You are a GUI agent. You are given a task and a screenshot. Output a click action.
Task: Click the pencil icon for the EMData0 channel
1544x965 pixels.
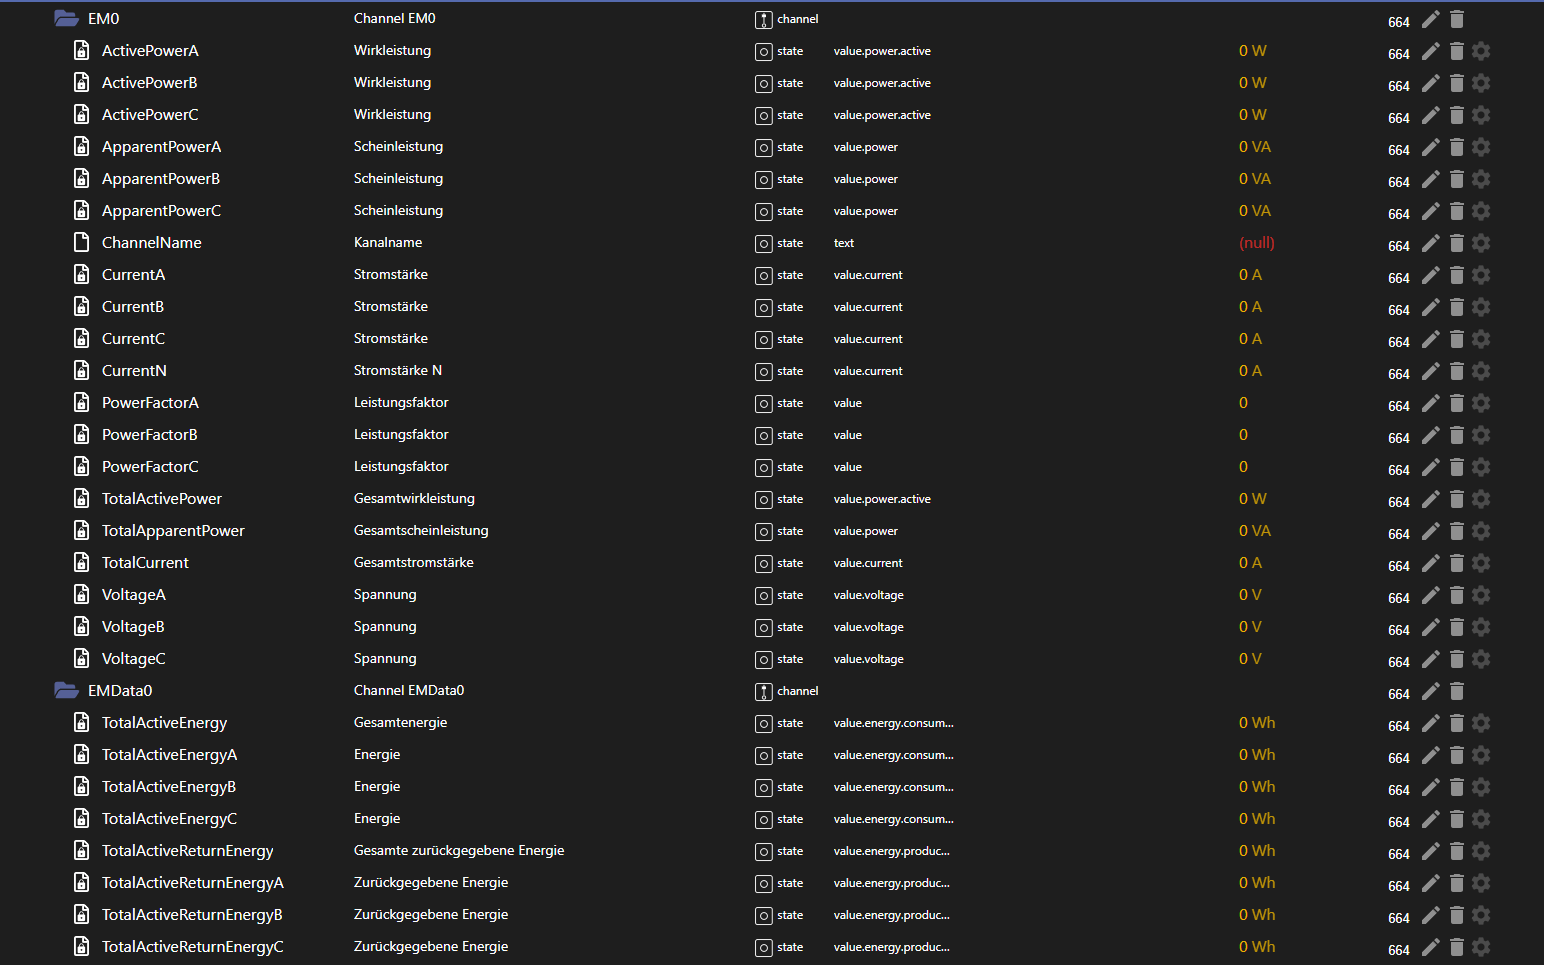(1430, 690)
